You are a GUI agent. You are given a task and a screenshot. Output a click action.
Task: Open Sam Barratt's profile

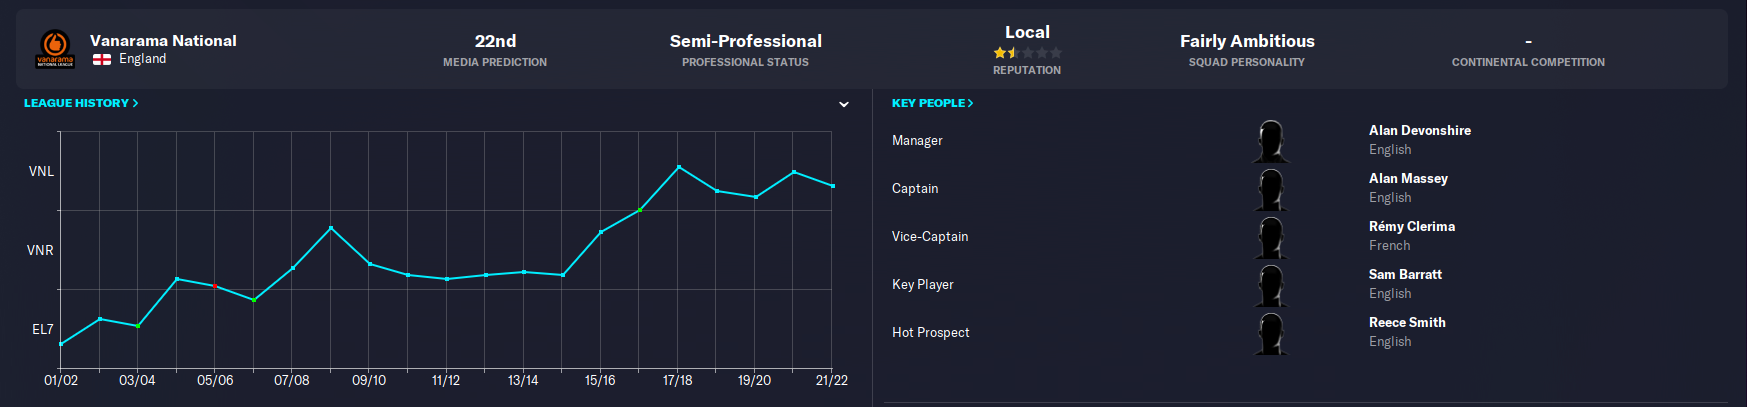tap(1405, 274)
